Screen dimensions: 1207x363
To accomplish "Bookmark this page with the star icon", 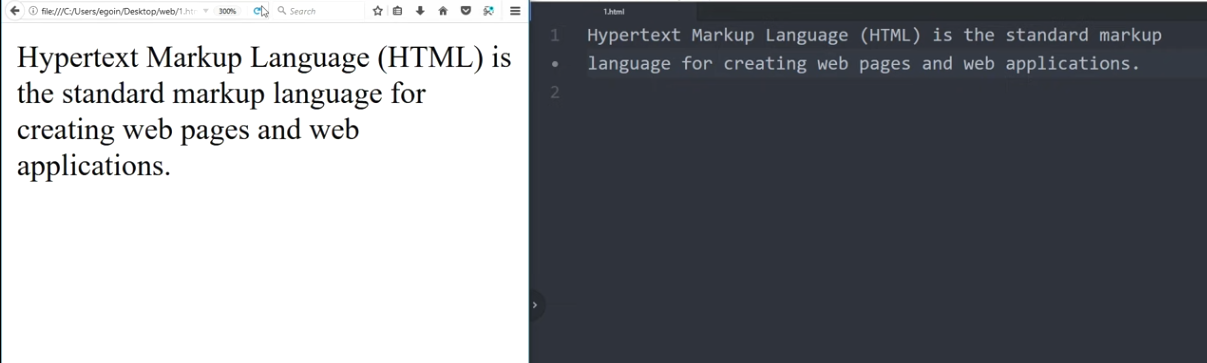I will tap(378, 11).
